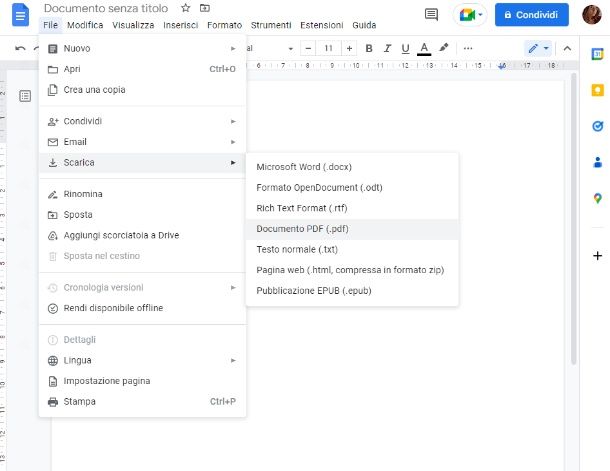Viewport: 610px width, 471px height.
Task: Open the font family dropdown arrow
Action: (290, 49)
